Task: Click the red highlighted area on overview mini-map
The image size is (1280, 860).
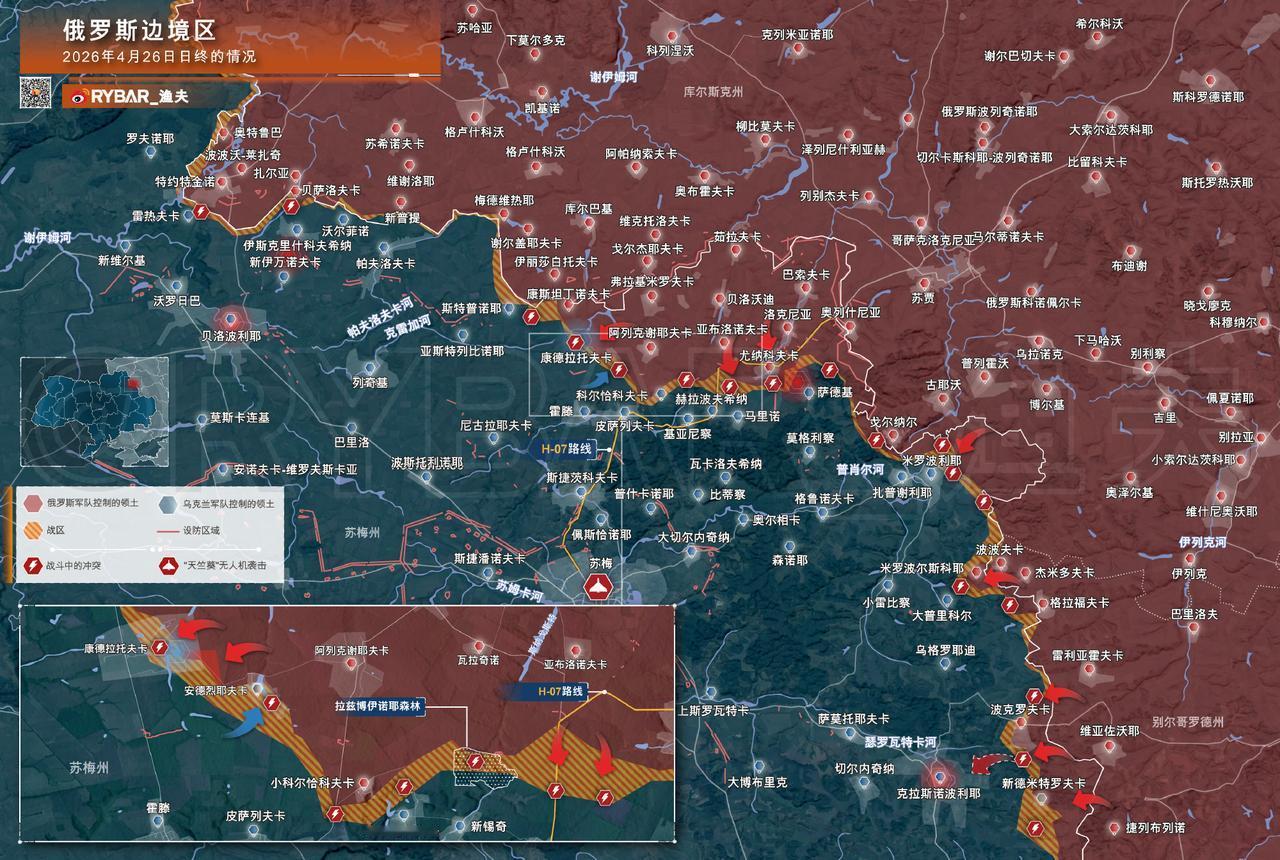Action: (134, 382)
